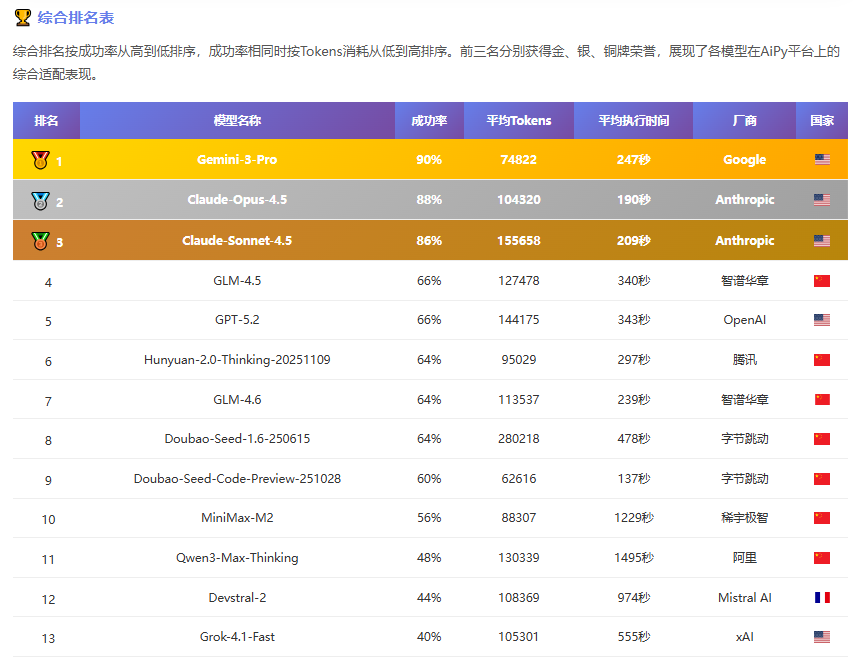The image size is (863, 670).
Task: Click the US flag in the Grok-4.1-Fast row
Action: coord(822,637)
